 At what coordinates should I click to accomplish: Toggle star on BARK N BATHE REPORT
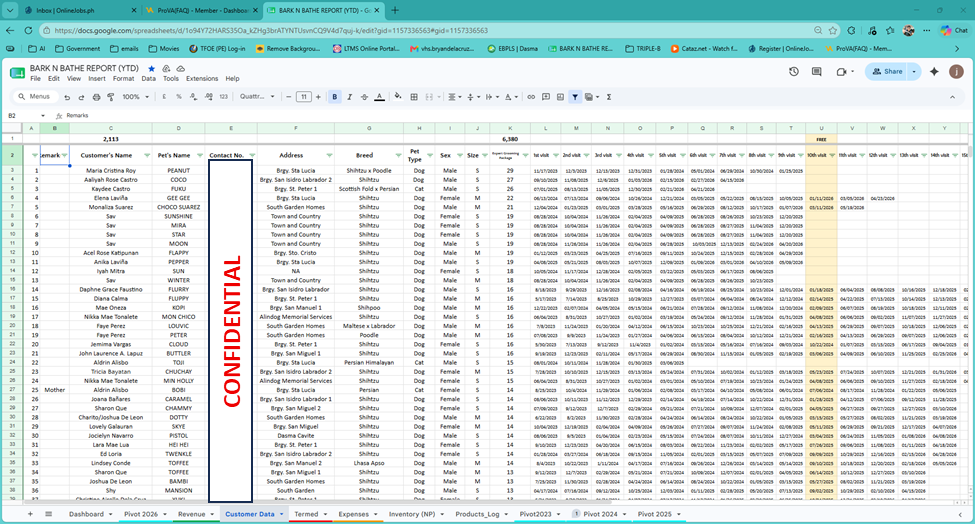pyautogui.click(x=151, y=68)
